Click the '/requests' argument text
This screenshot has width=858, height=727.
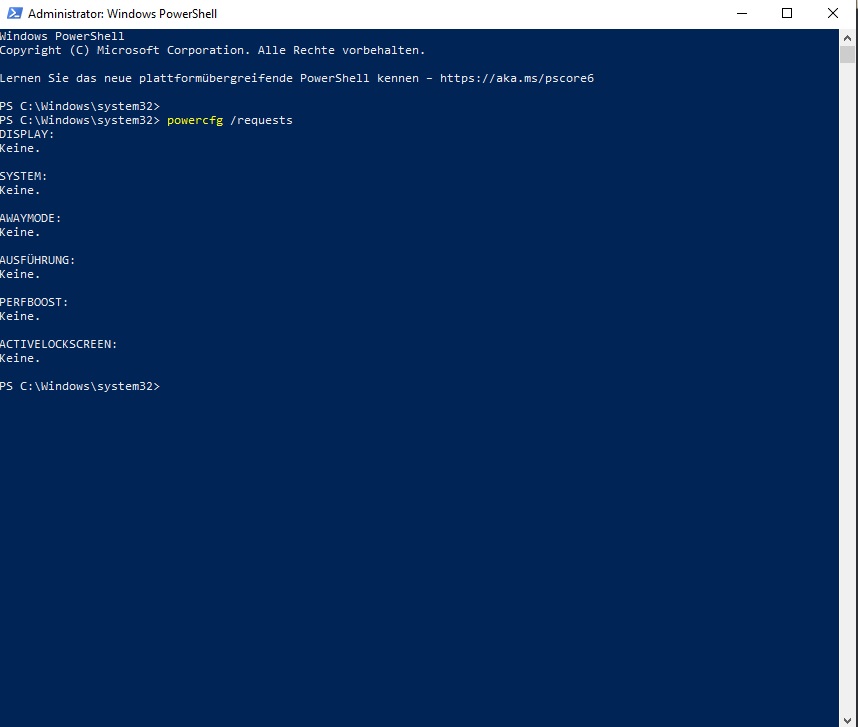262,120
